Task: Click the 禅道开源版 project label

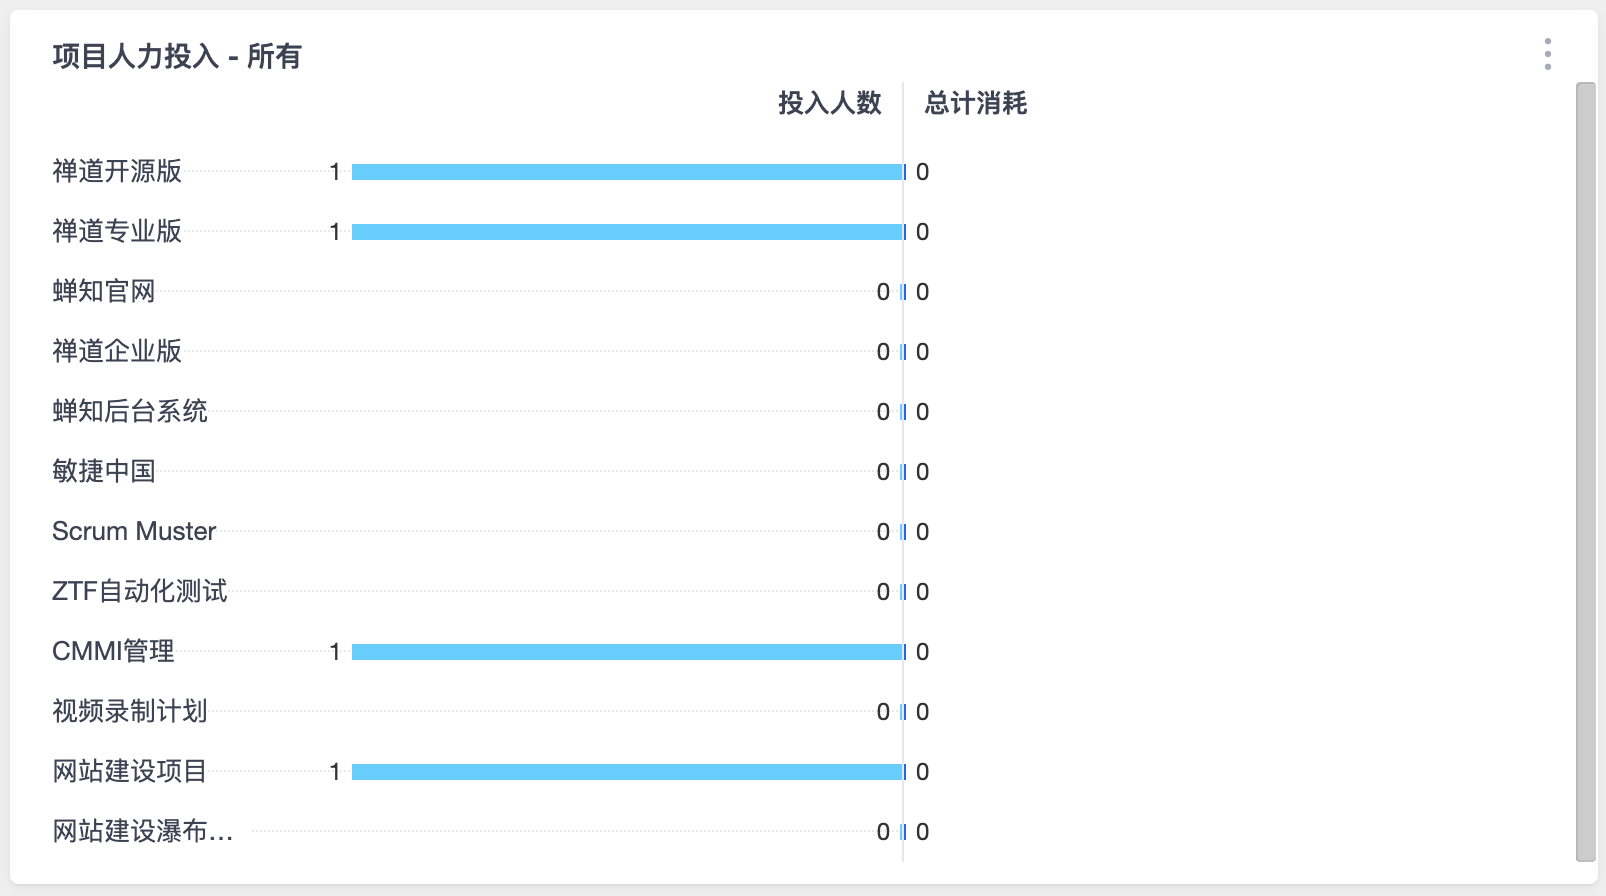Action: click(x=117, y=171)
